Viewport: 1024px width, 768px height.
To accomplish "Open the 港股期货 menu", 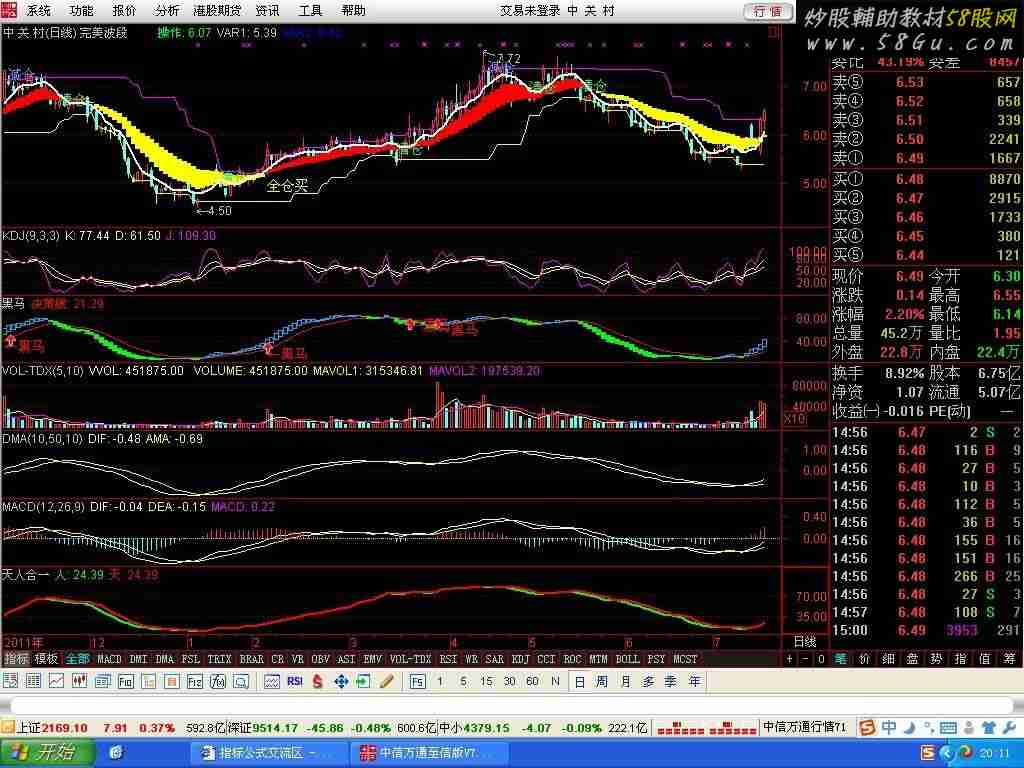I will pos(217,10).
